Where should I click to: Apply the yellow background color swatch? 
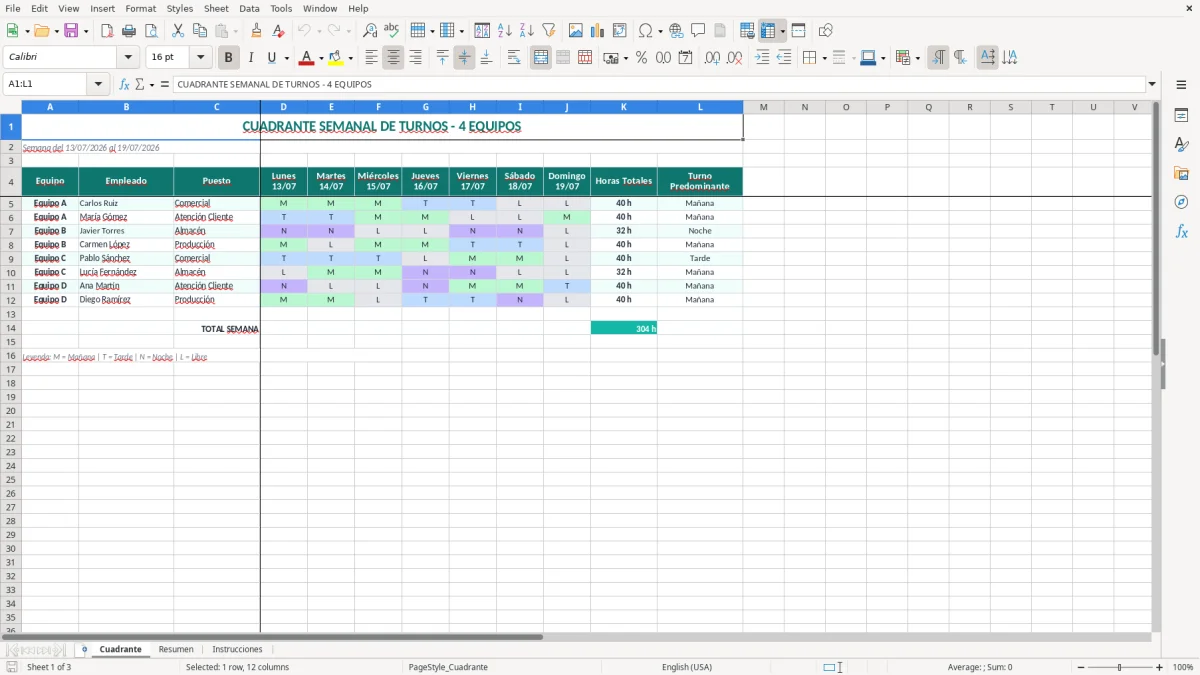pyautogui.click(x=336, y=58)
